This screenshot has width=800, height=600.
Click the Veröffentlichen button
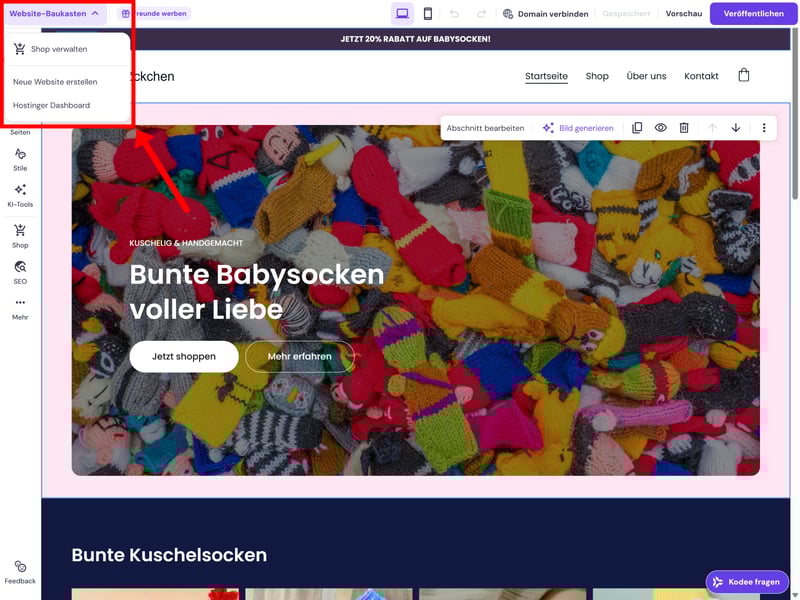(753, 14)
